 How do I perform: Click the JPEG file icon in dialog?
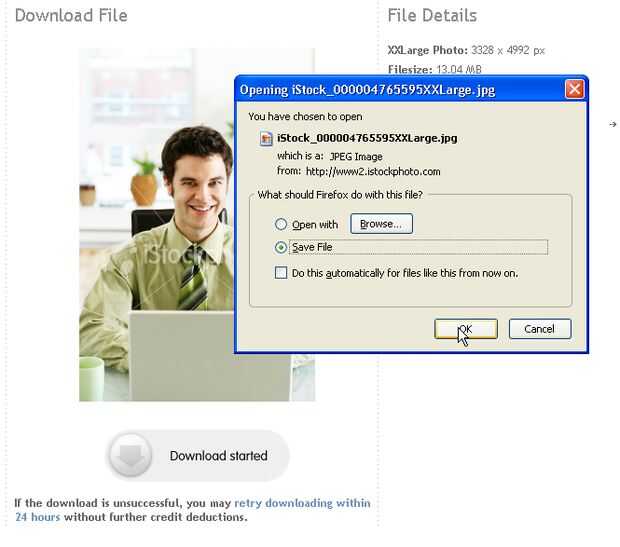click(x=266, y=138)
